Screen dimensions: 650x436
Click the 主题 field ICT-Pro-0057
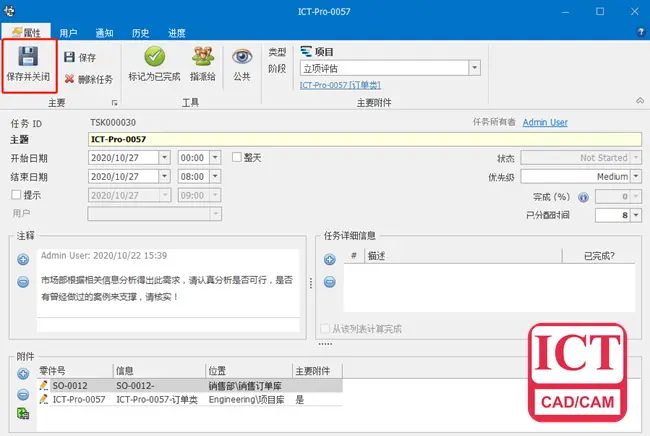point(365,139)
